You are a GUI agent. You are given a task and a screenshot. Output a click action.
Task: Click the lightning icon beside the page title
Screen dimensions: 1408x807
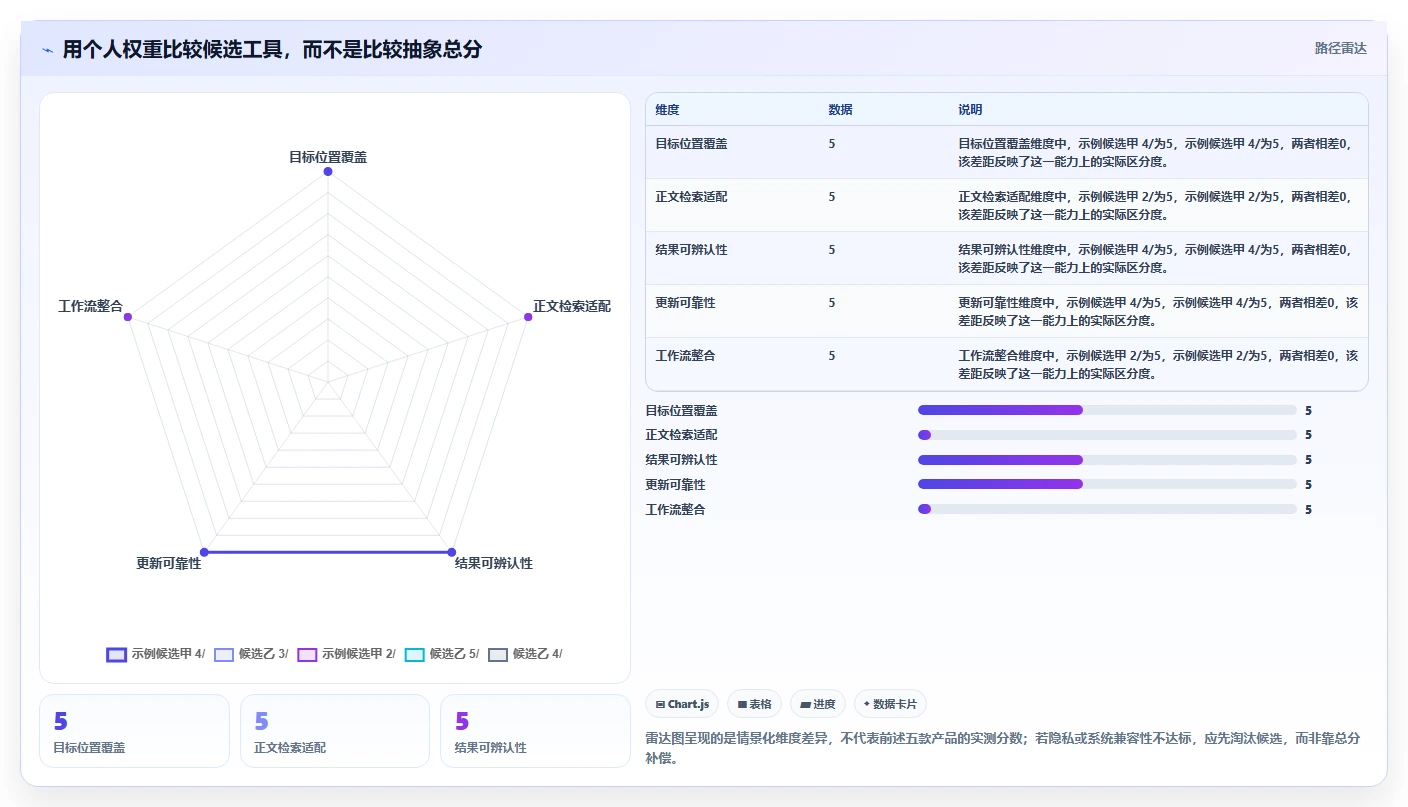pos(48,50)
